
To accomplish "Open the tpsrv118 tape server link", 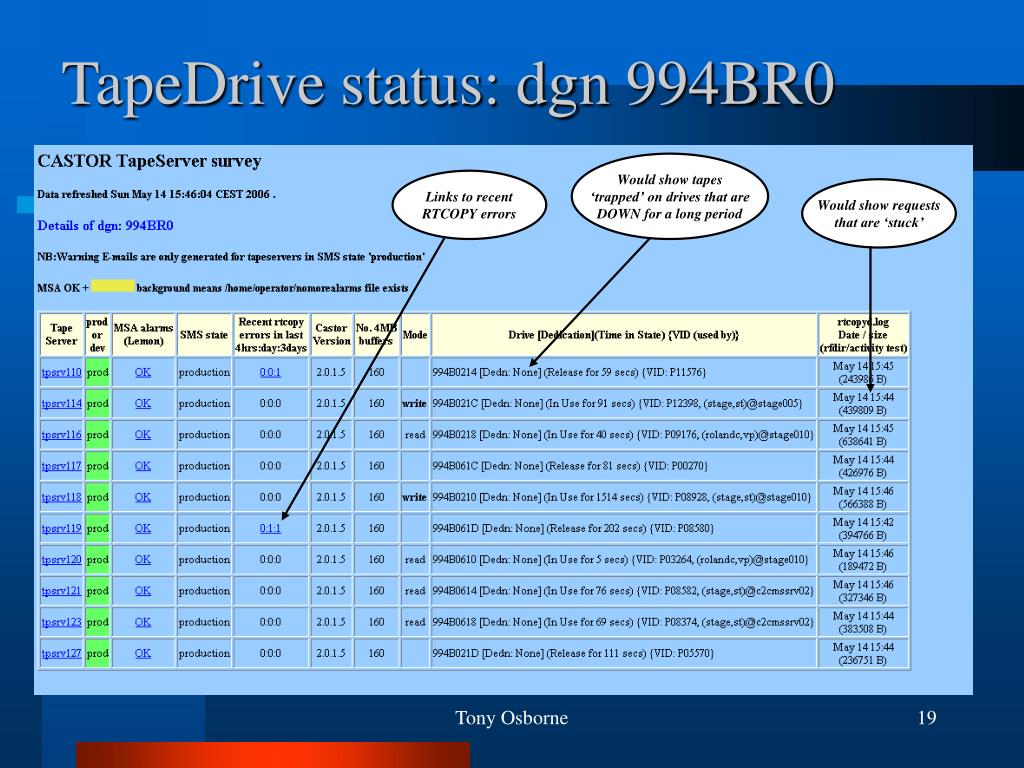I will [x=61, y=497].
